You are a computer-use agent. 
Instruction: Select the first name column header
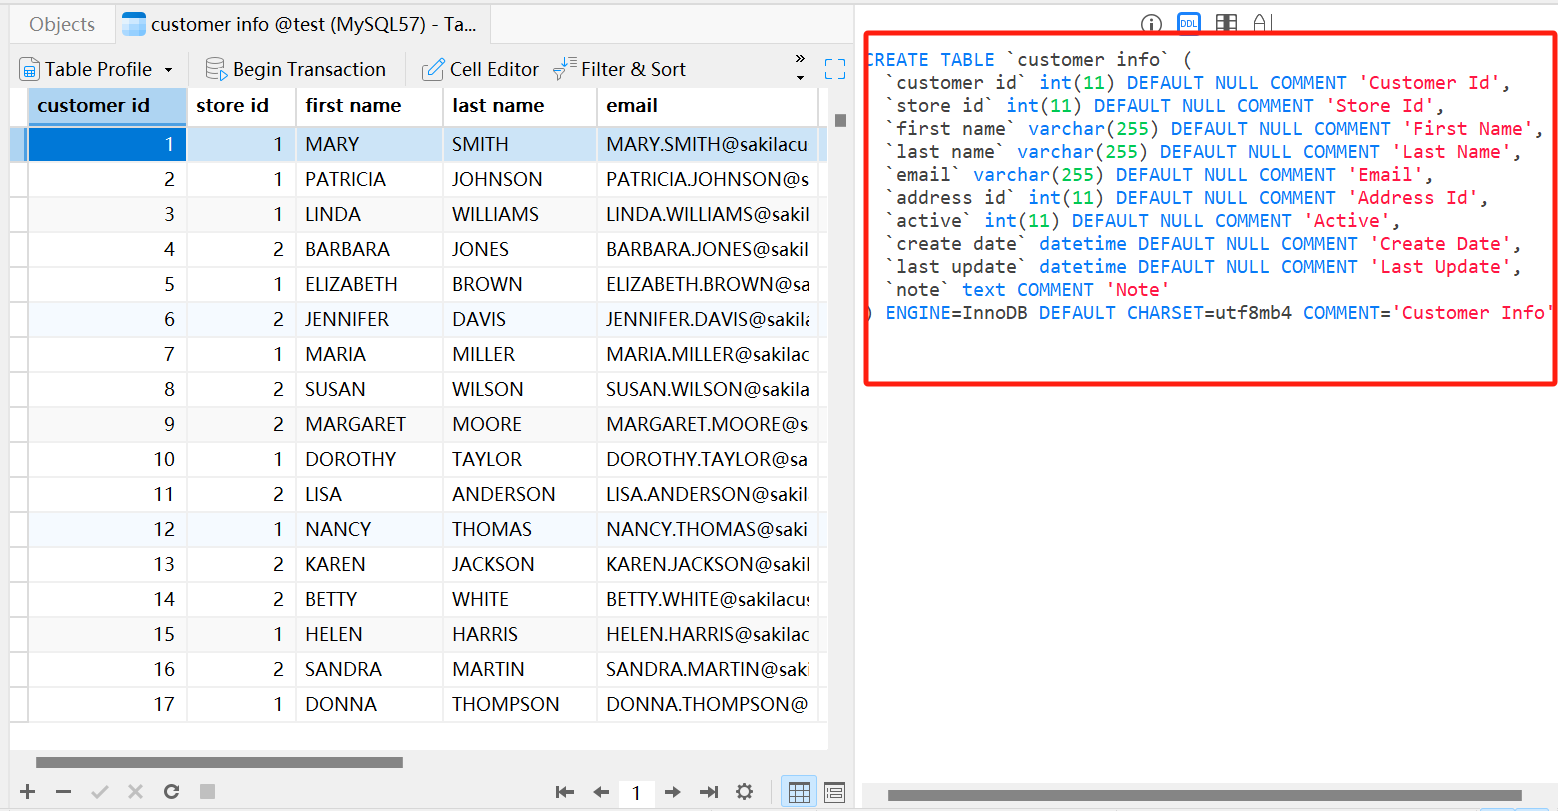tap(369, 106)
